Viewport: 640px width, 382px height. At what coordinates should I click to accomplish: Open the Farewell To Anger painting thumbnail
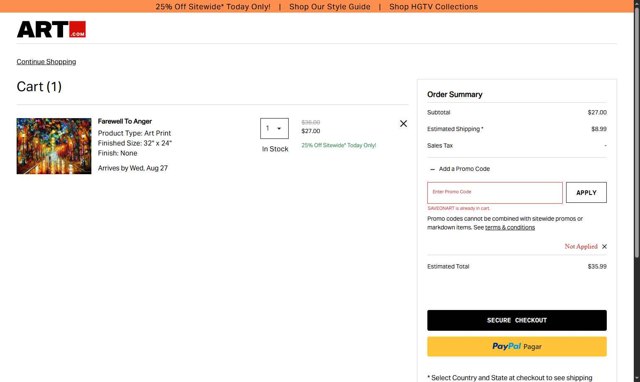[x=54, y=146]
